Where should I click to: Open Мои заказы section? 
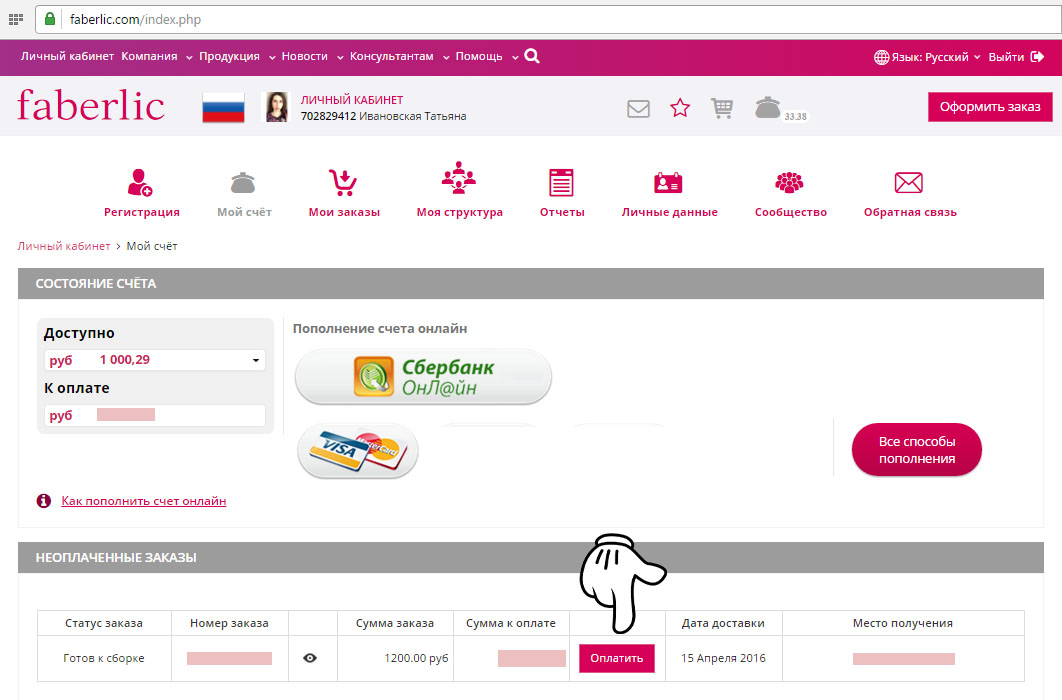click(344, 194)
